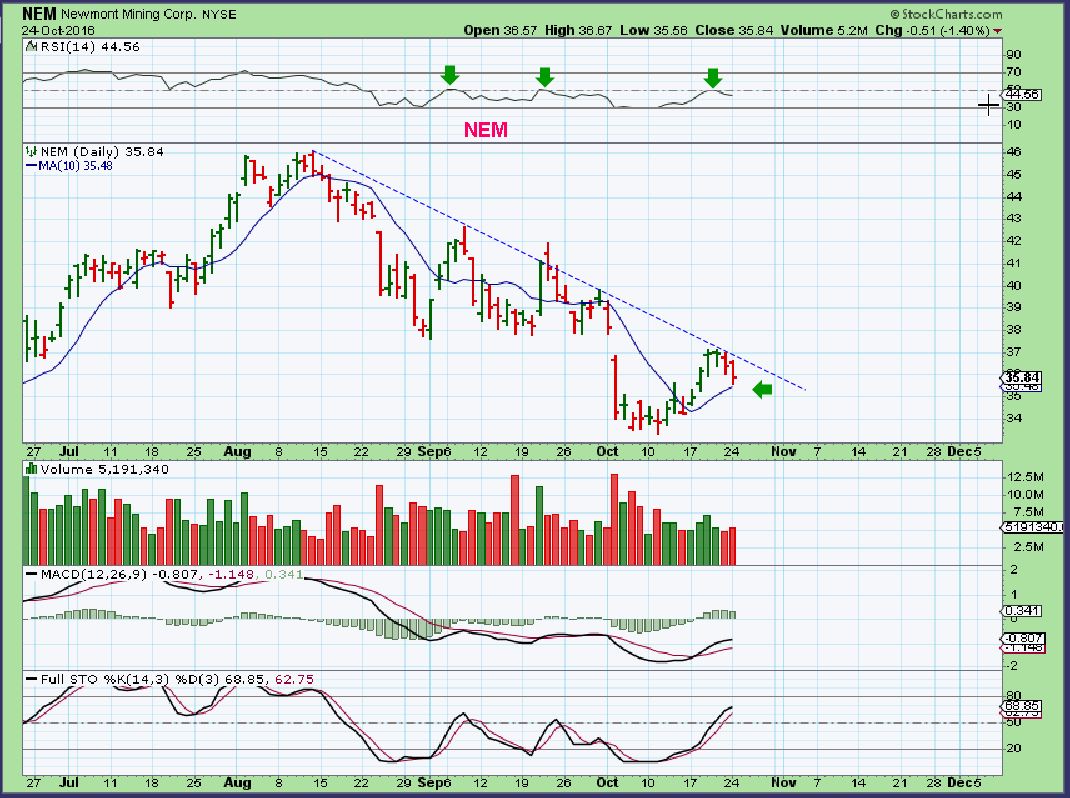Click the Newmont Mining Corp. NYSE company name
This screenshot has width=1070, height=798.
[x=149, y=14]
